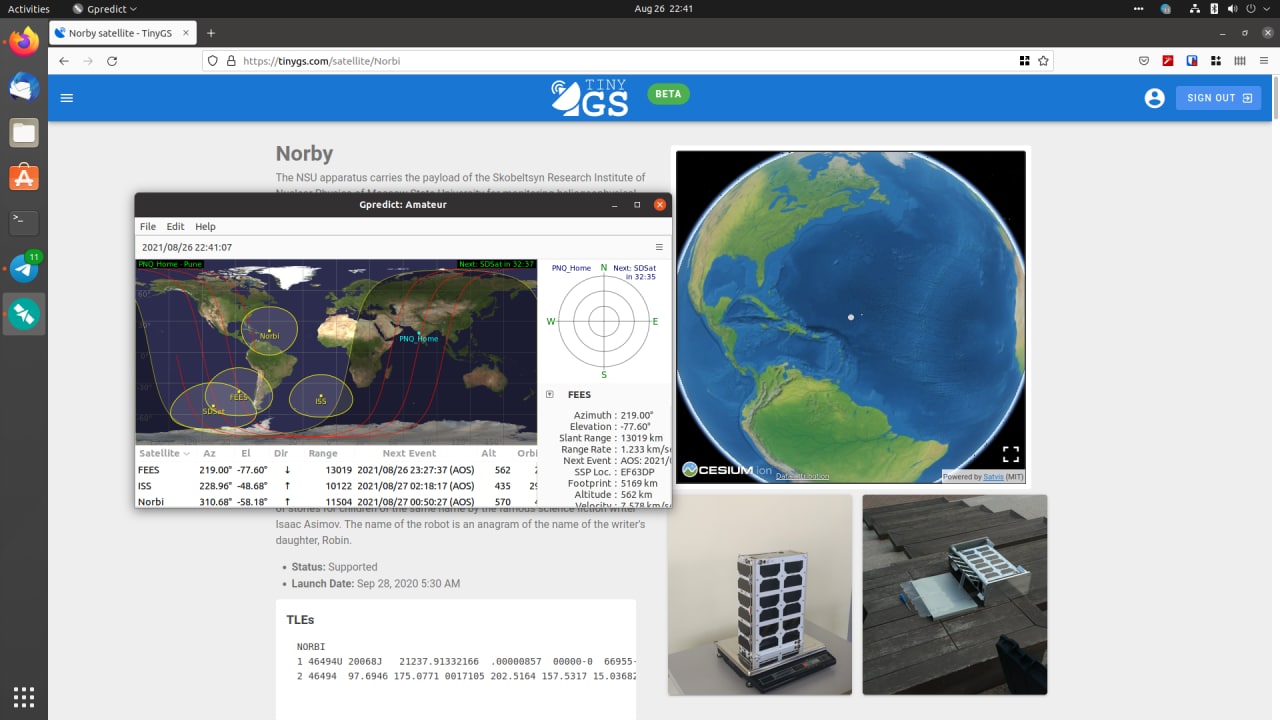Open the Pocket save icon in toolbar
1280x720 pixels.
click(x=1144, y=61)
